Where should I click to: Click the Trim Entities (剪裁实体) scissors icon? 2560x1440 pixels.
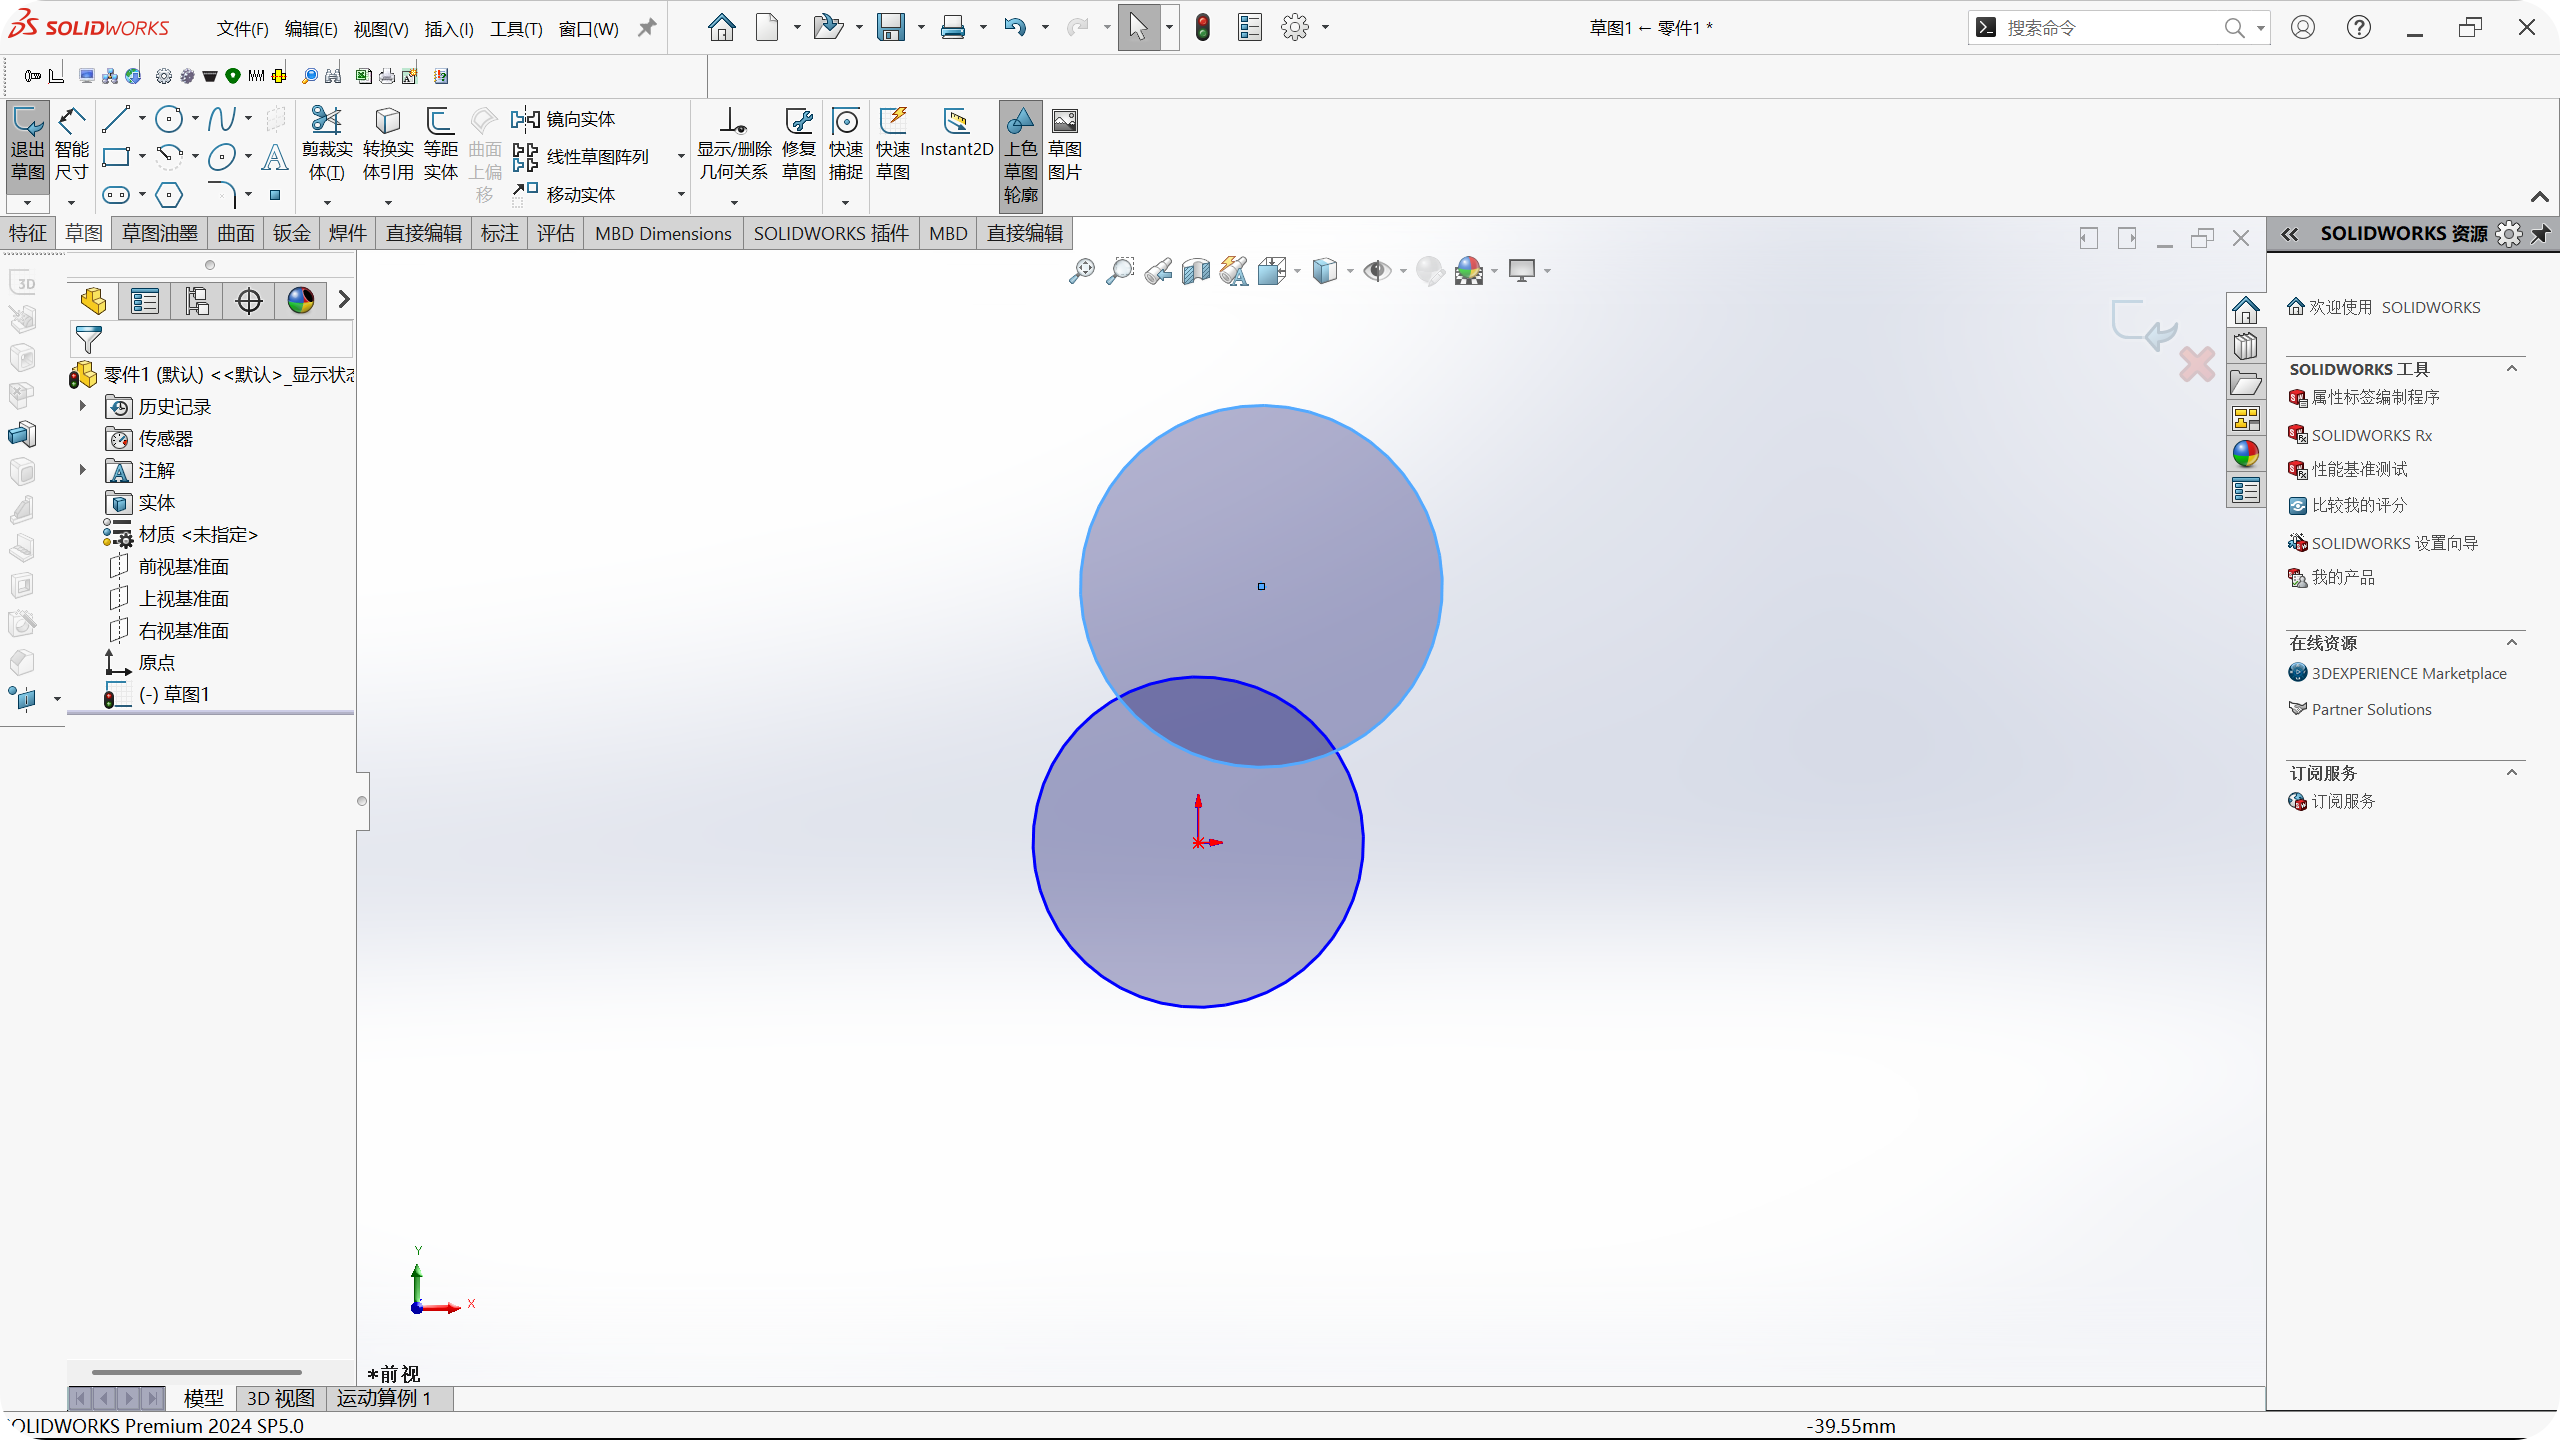pyautogui.click(x=327, y=122)
